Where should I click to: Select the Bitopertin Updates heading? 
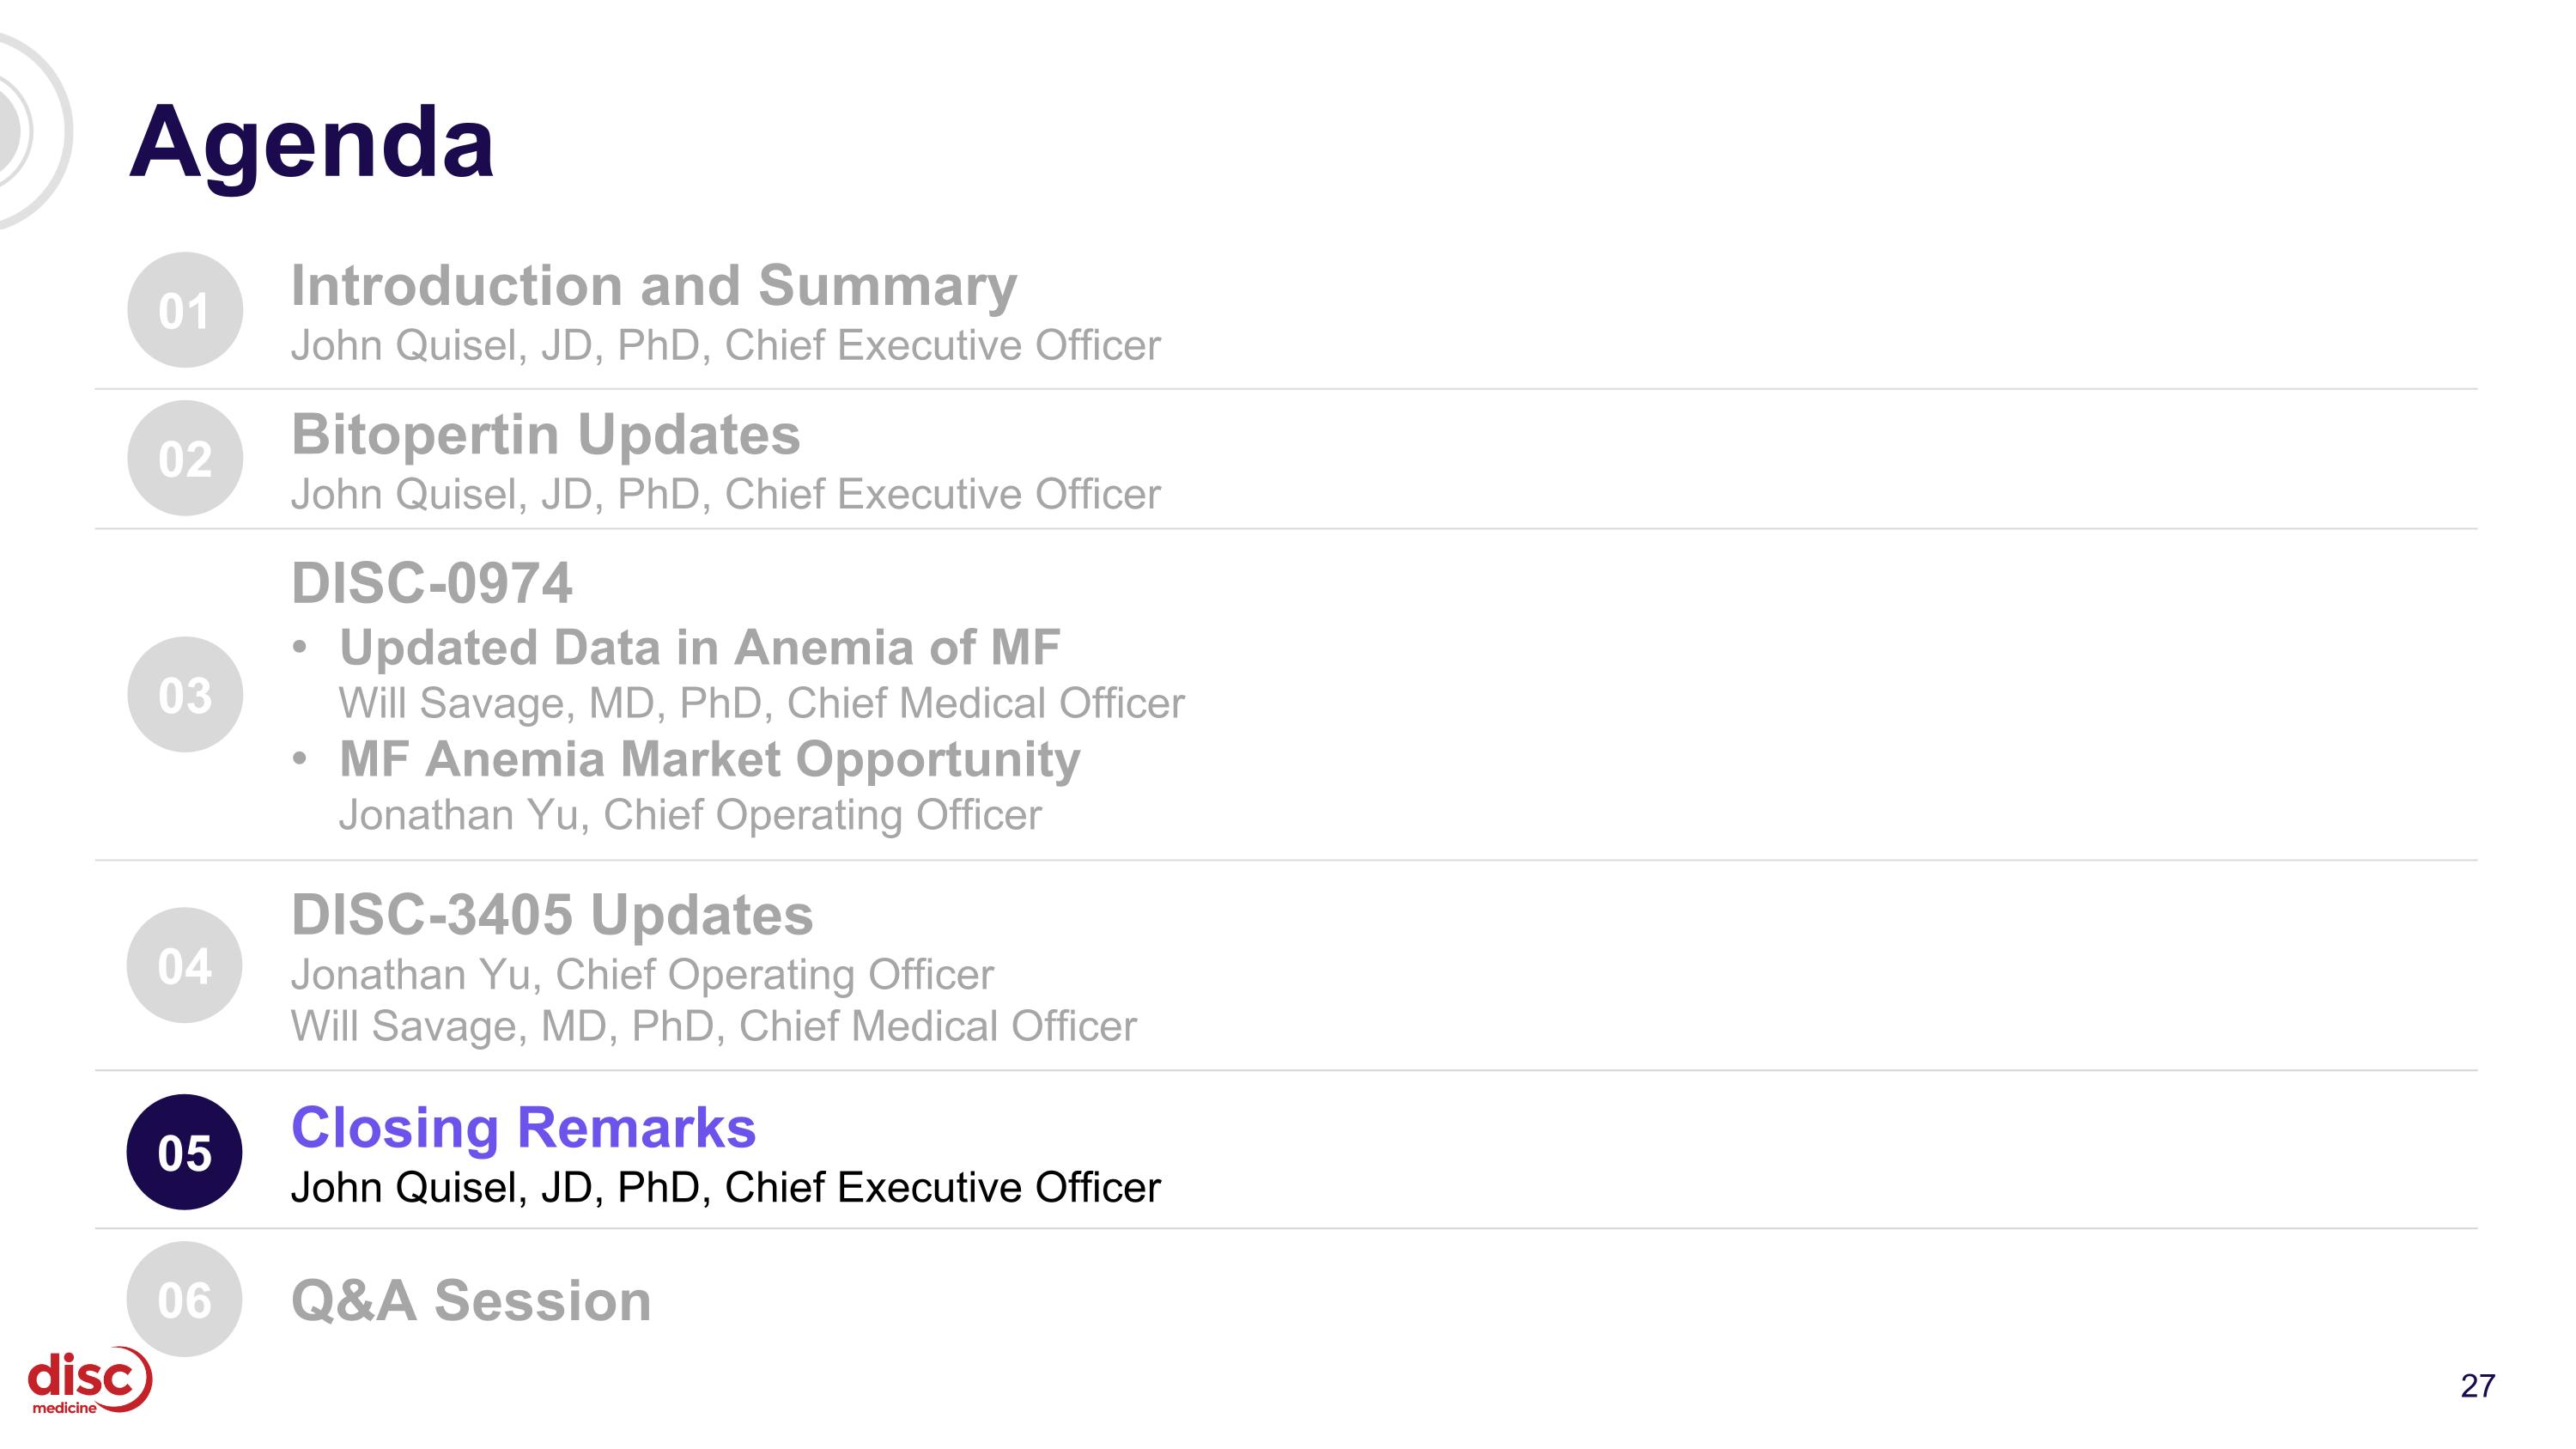545,434
